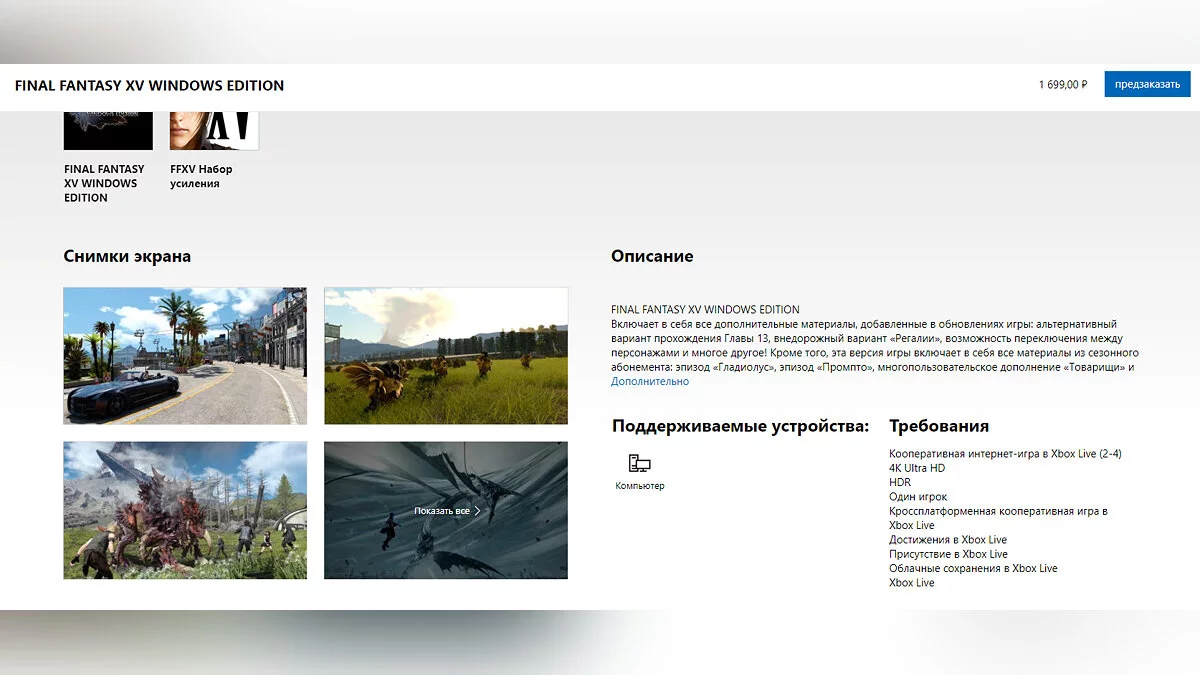Click the Поддерживаемые устройства heading

point(741,426)
